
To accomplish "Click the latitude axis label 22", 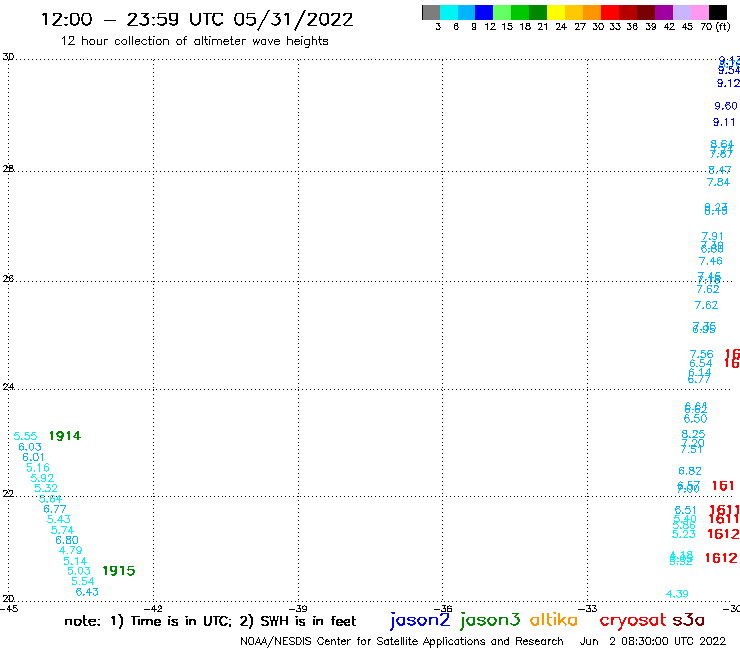I will point(8,493).
